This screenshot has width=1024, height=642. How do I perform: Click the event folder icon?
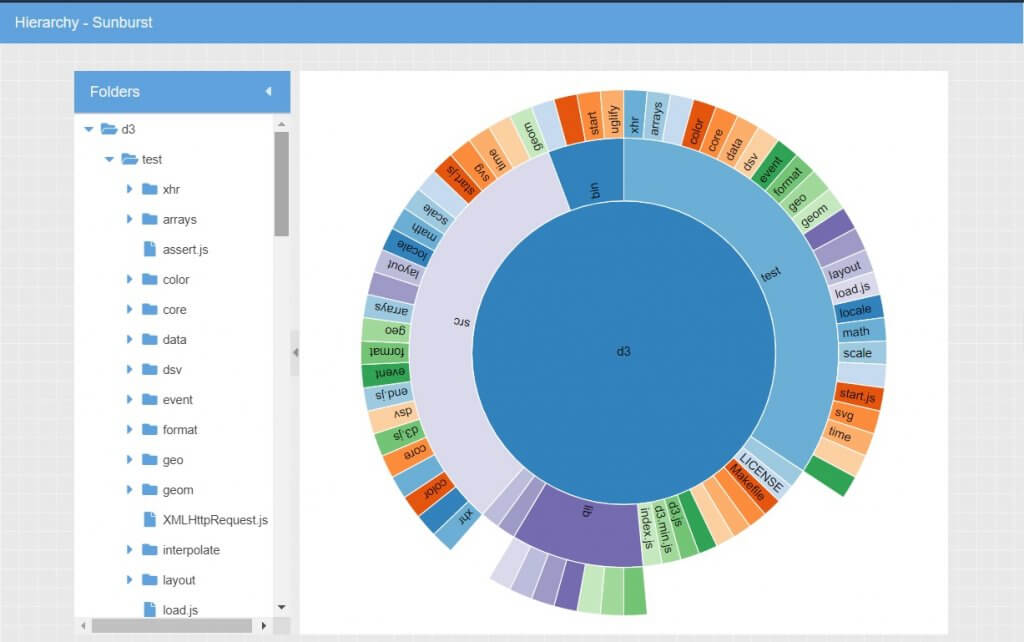[x=148, y=400]
